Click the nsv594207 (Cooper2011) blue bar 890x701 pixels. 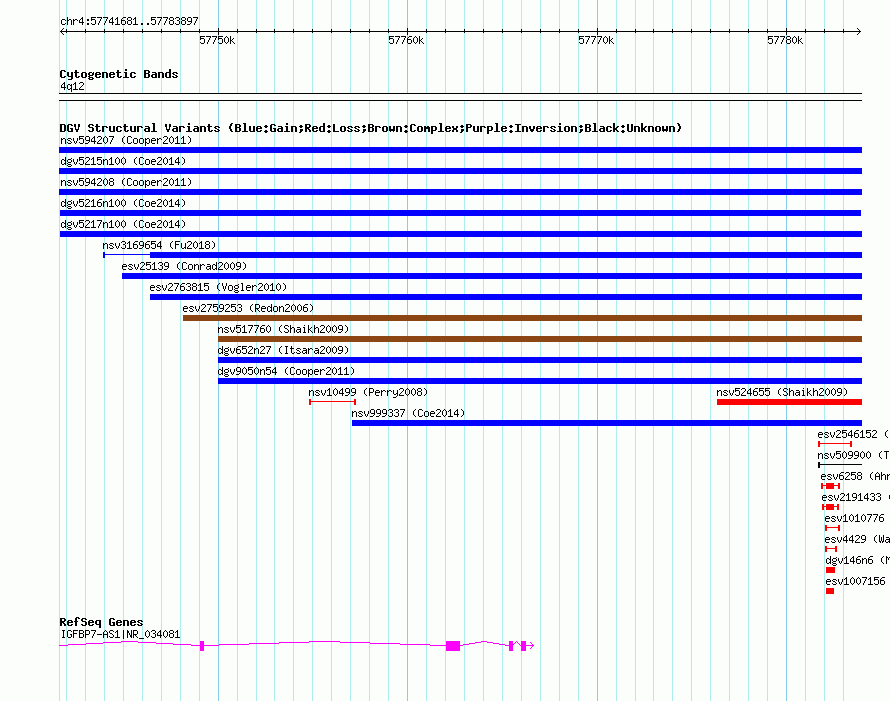460,150
